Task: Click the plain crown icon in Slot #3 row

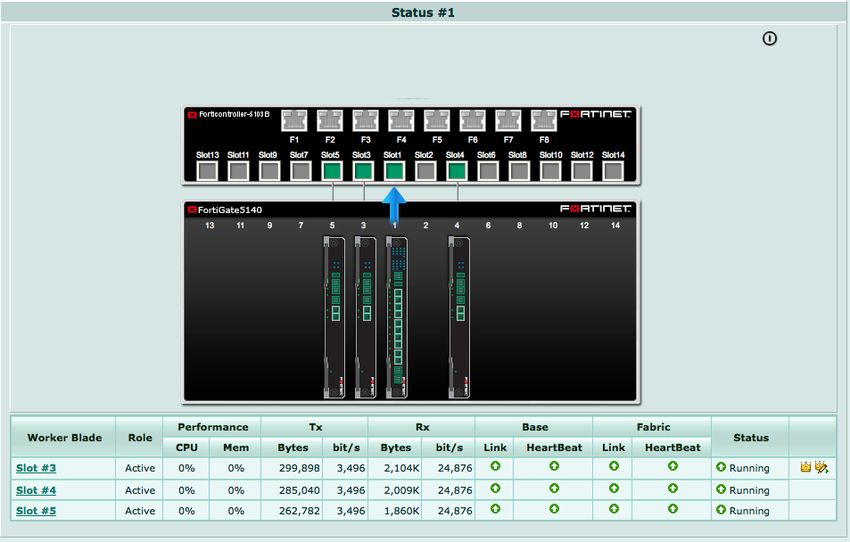Action: 806,467
